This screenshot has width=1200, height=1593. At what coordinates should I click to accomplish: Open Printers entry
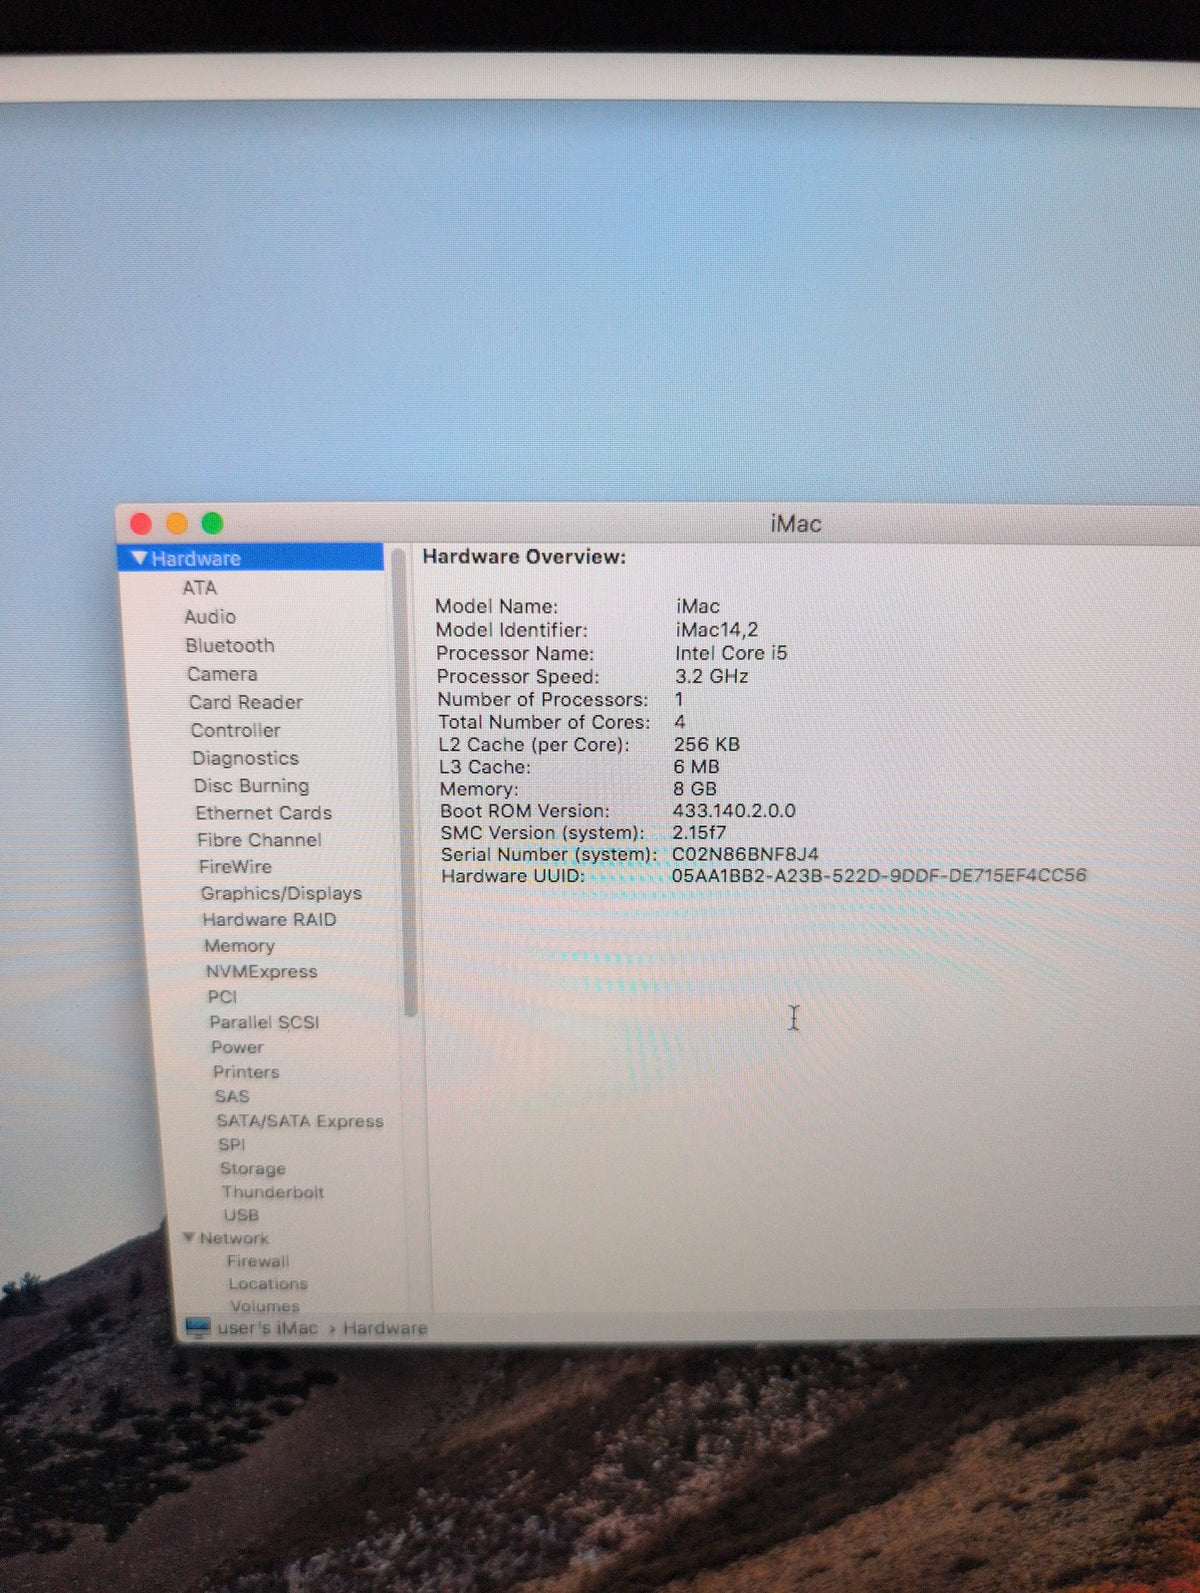(x=246, y=1072)
